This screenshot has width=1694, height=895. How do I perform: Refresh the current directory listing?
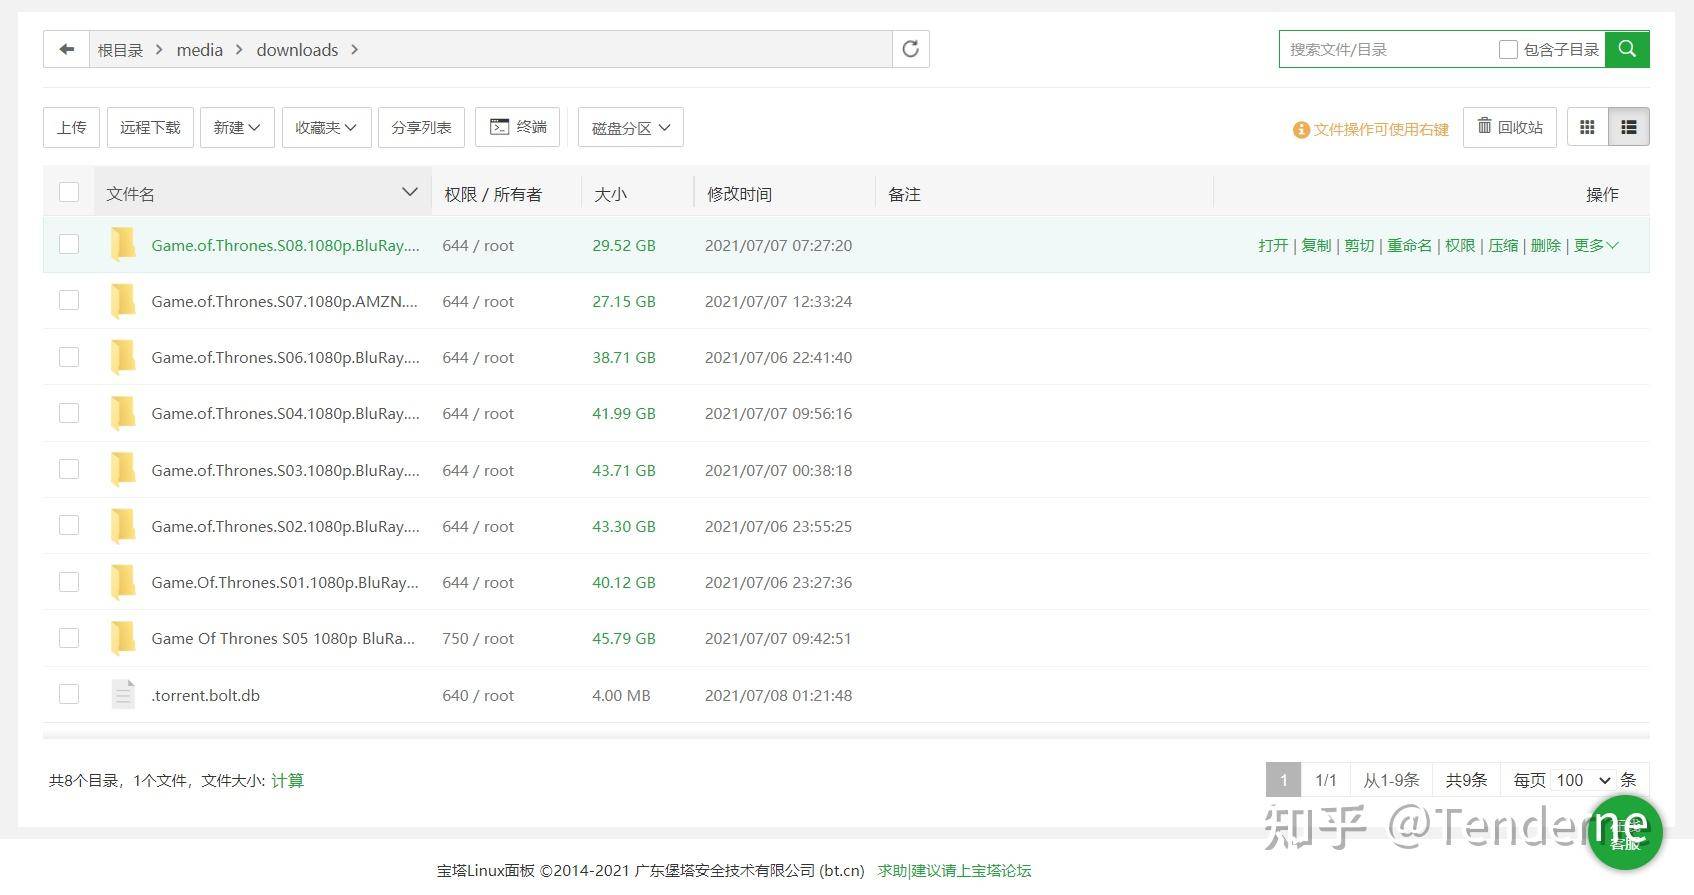point(910,49)
